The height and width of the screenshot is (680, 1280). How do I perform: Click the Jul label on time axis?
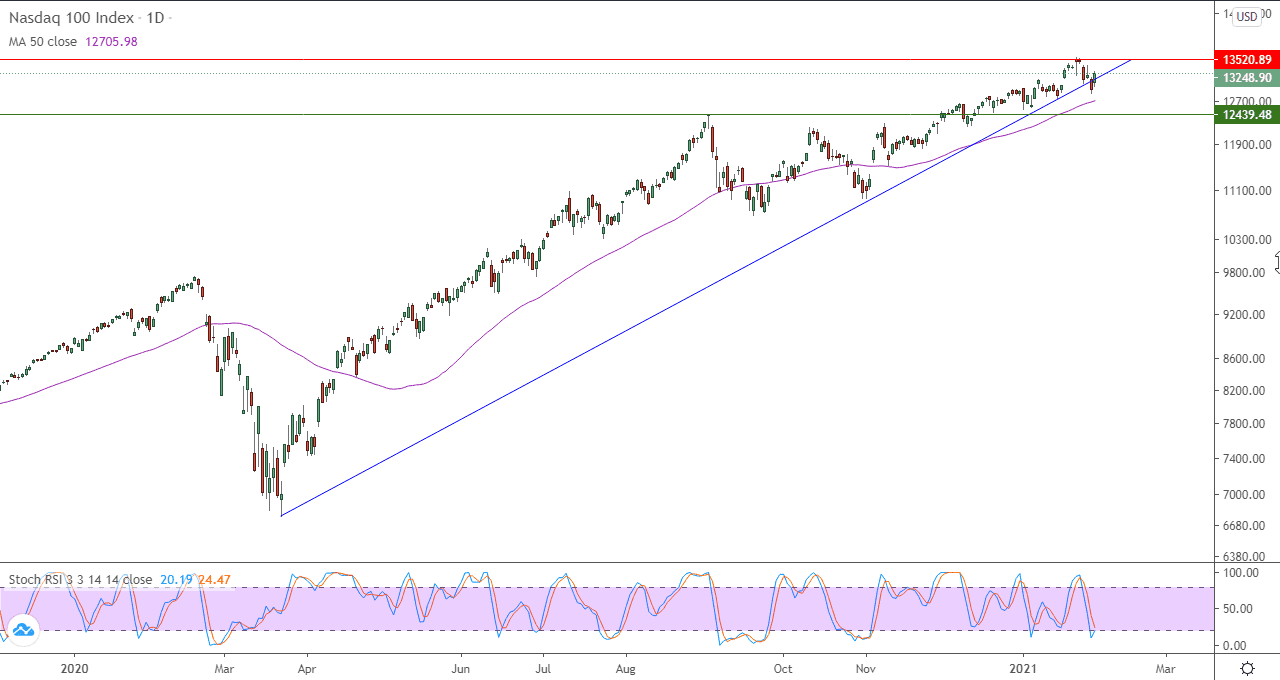542,667
